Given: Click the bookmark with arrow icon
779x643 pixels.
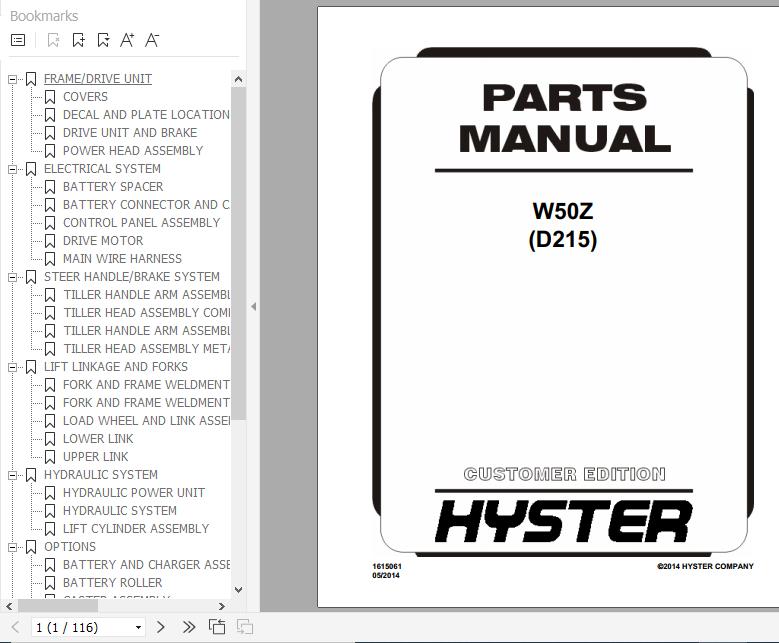Looking at the screenshot, I should 103,40.
